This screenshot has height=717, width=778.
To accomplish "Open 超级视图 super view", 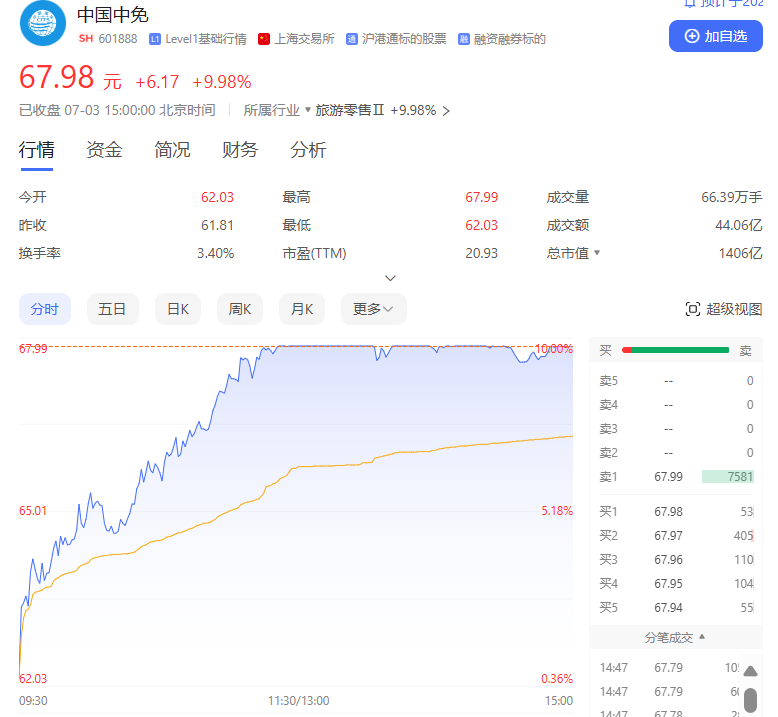I will pos(724,309).
